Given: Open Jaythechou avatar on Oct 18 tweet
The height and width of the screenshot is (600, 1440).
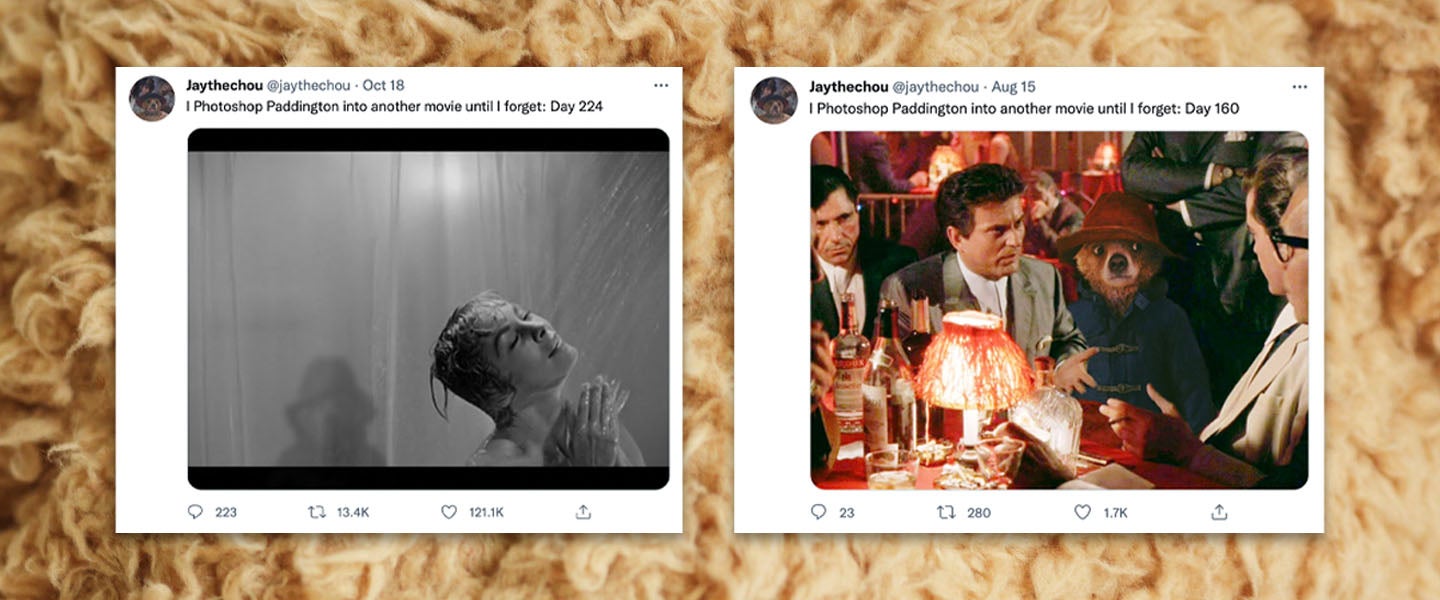Looking at the screenshot, I should 152,99.
